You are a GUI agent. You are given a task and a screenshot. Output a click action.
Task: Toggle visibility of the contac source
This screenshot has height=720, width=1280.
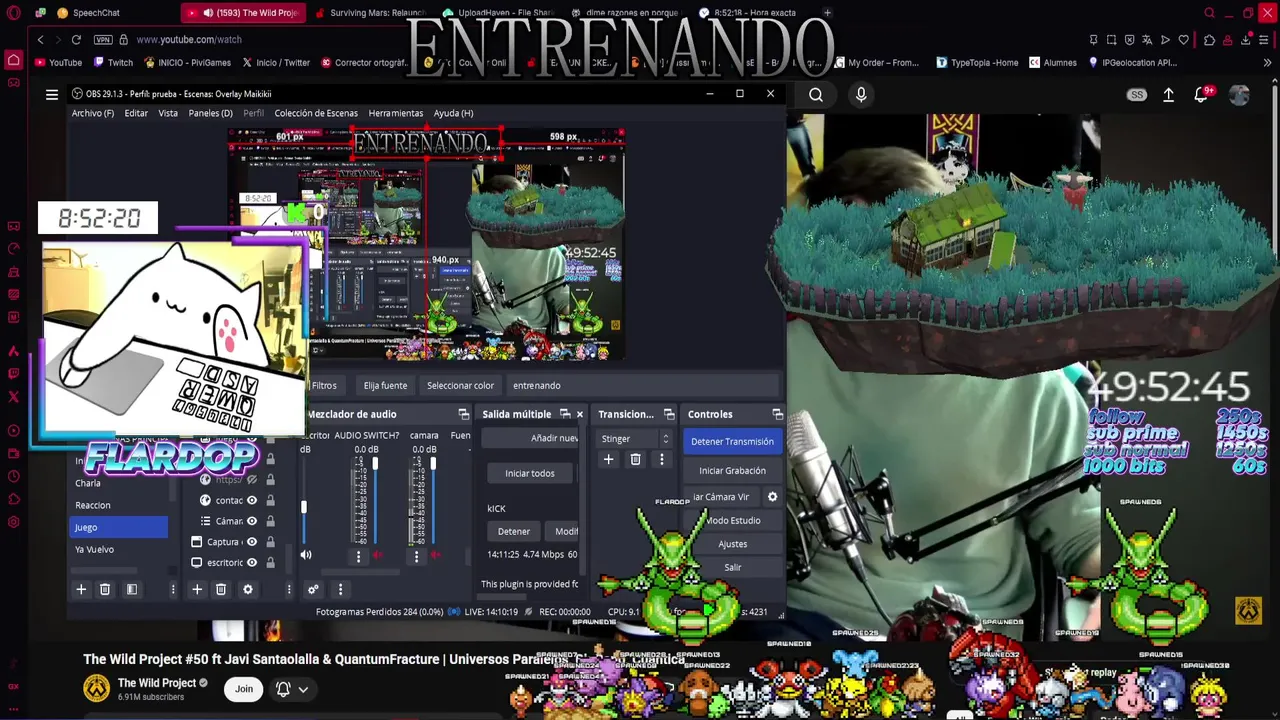pyautogui.click(x=252, y=500)
